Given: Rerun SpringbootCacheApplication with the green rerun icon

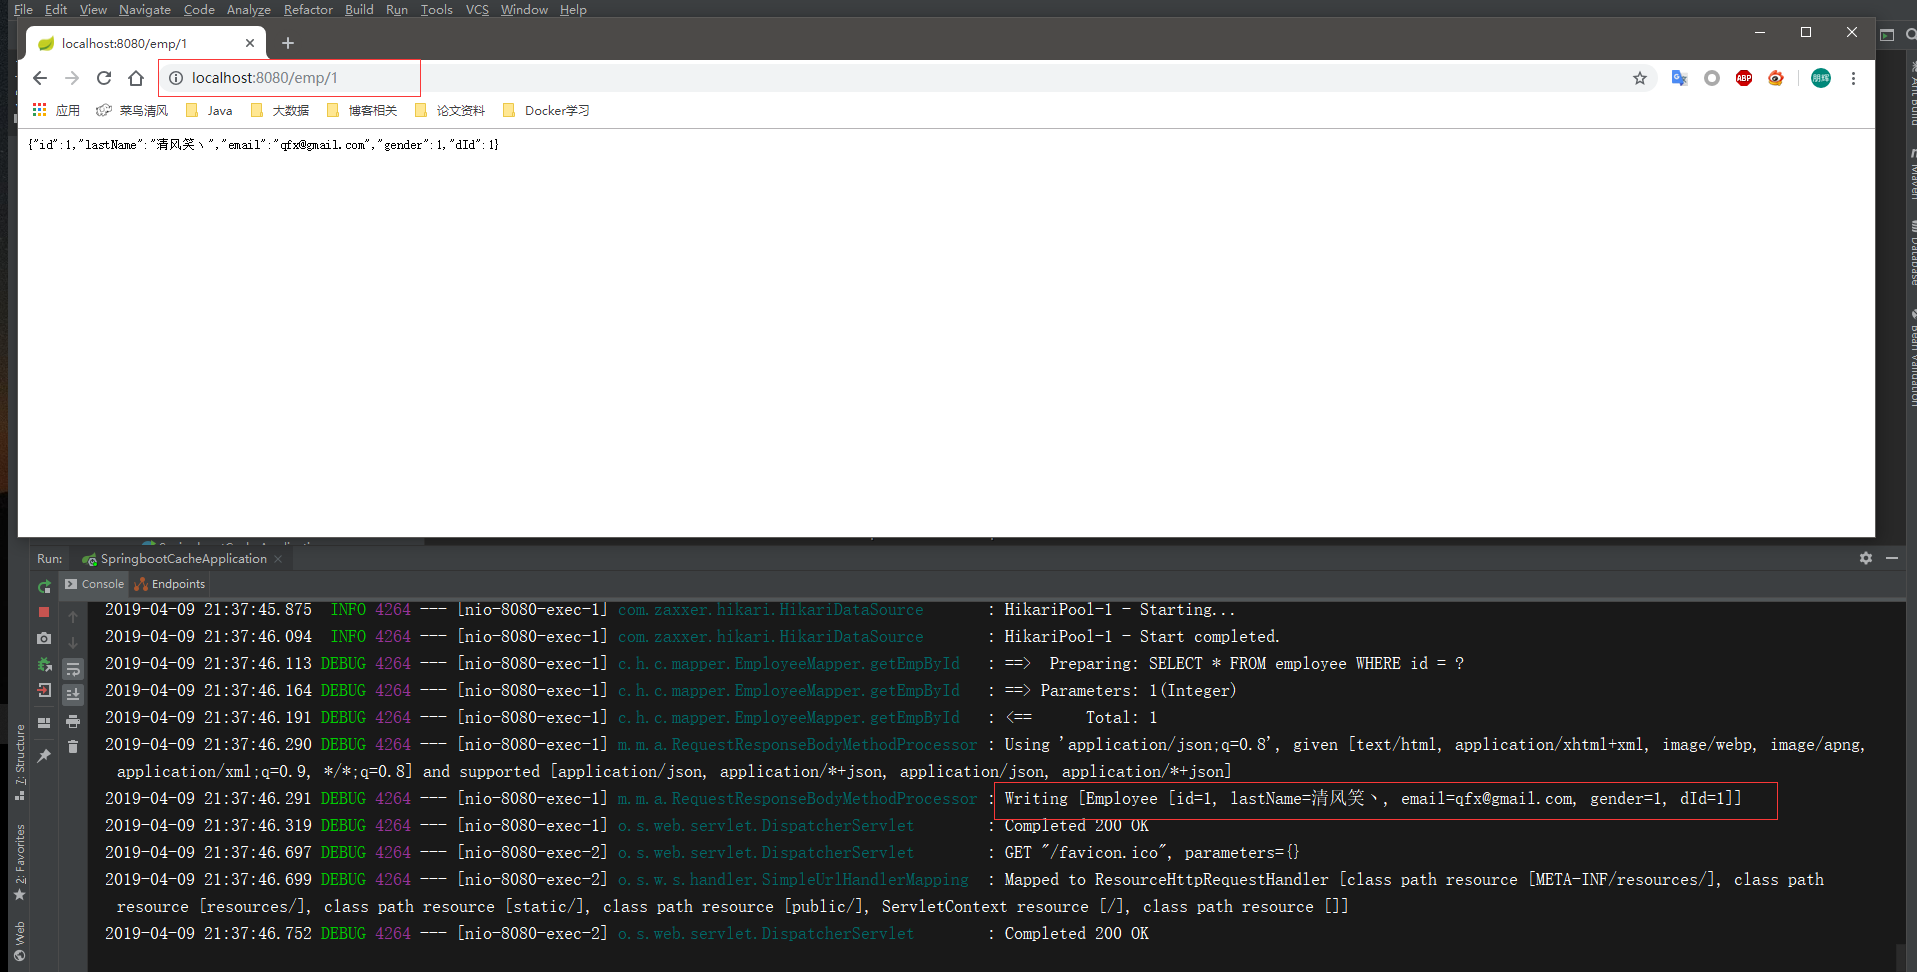Looking at the screenshot, I should pyautogui.click(x=44, y=586).
